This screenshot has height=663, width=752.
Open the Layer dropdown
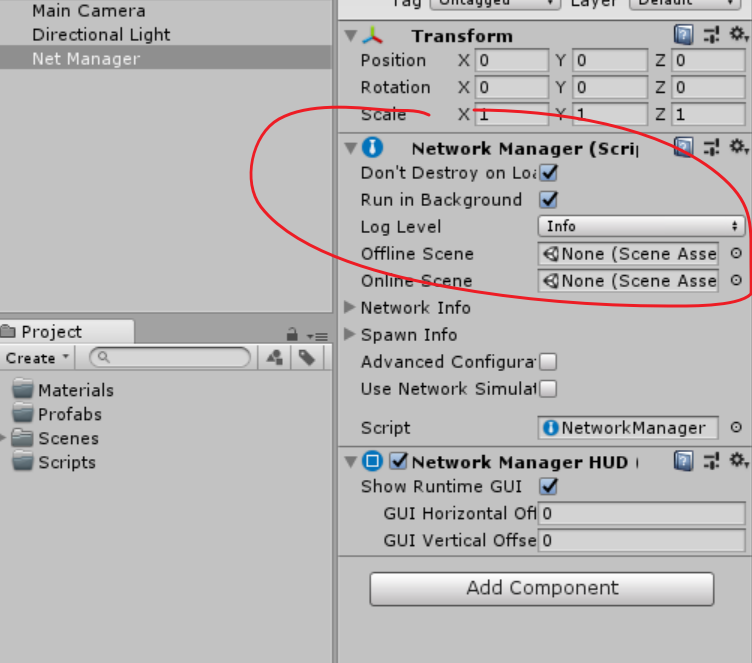684,4
